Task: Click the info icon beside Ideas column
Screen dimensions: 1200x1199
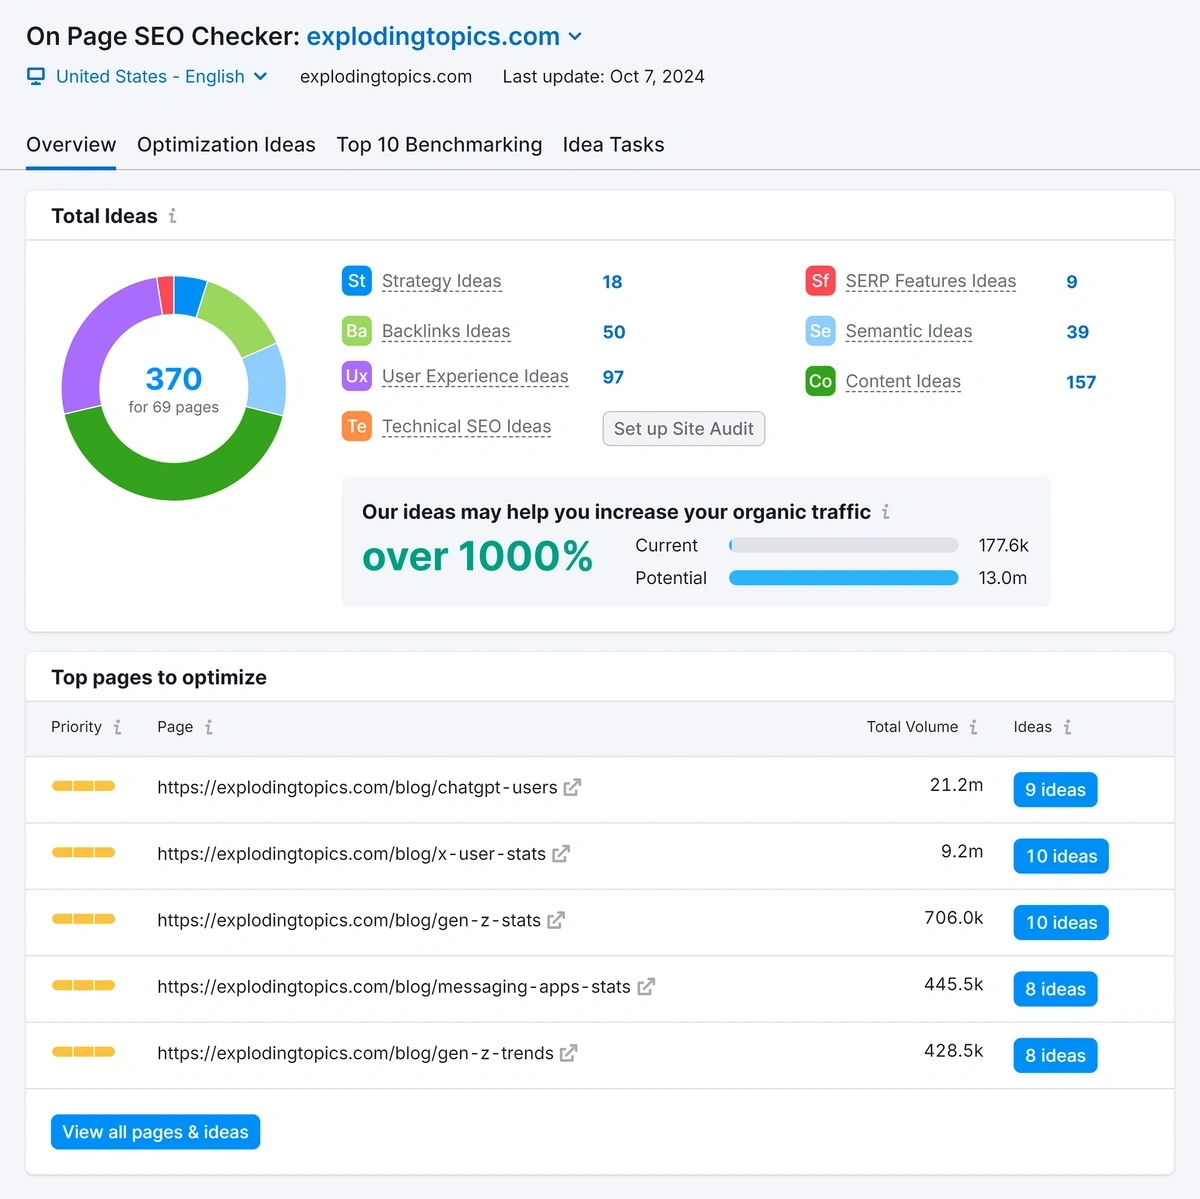Action: (1068, 727)
